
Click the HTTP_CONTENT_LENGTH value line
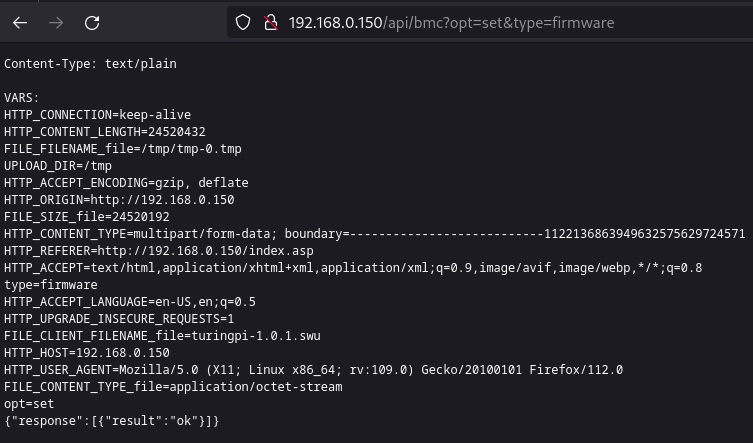coord(104,132)
